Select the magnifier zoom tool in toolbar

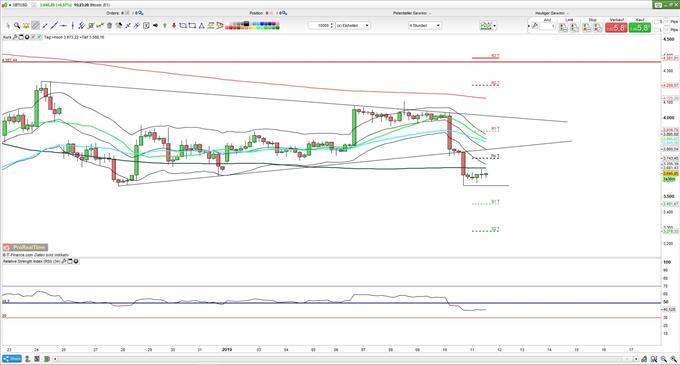click(x=17, y=26)
